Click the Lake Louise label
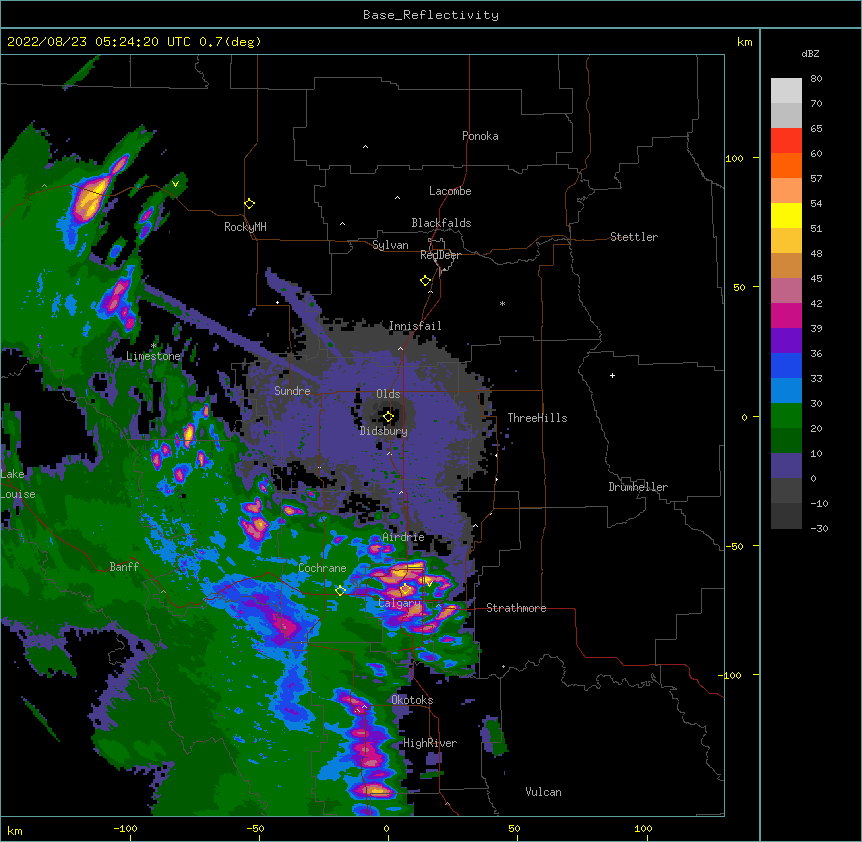 18,484
